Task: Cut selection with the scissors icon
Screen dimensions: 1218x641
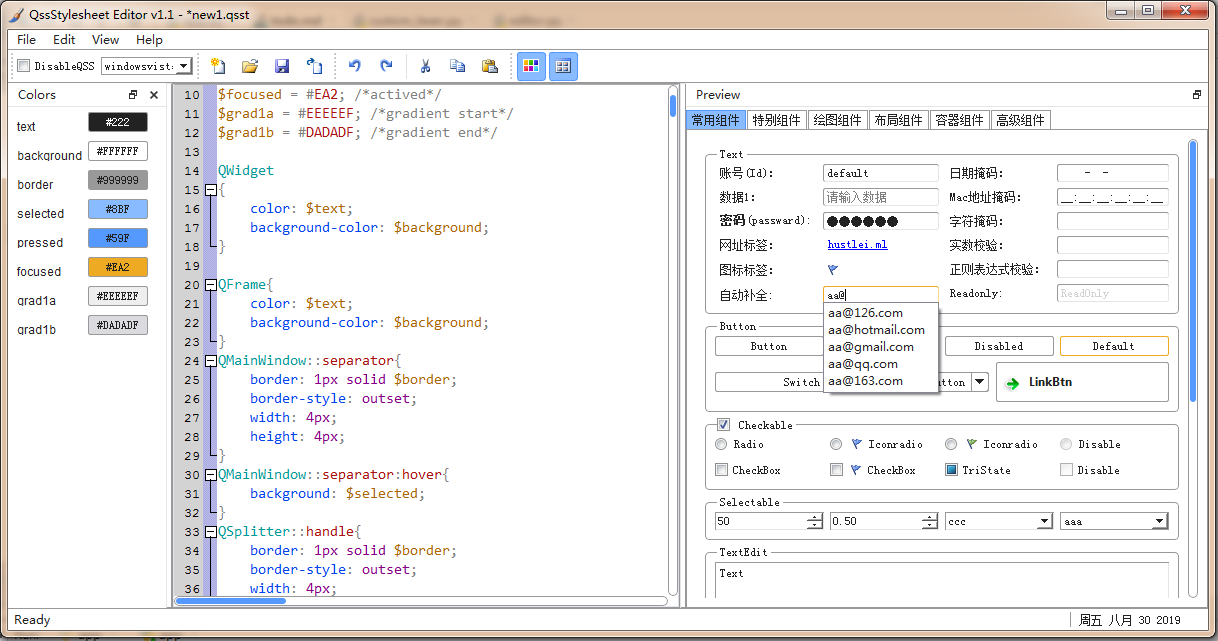Action: (425, 66)
